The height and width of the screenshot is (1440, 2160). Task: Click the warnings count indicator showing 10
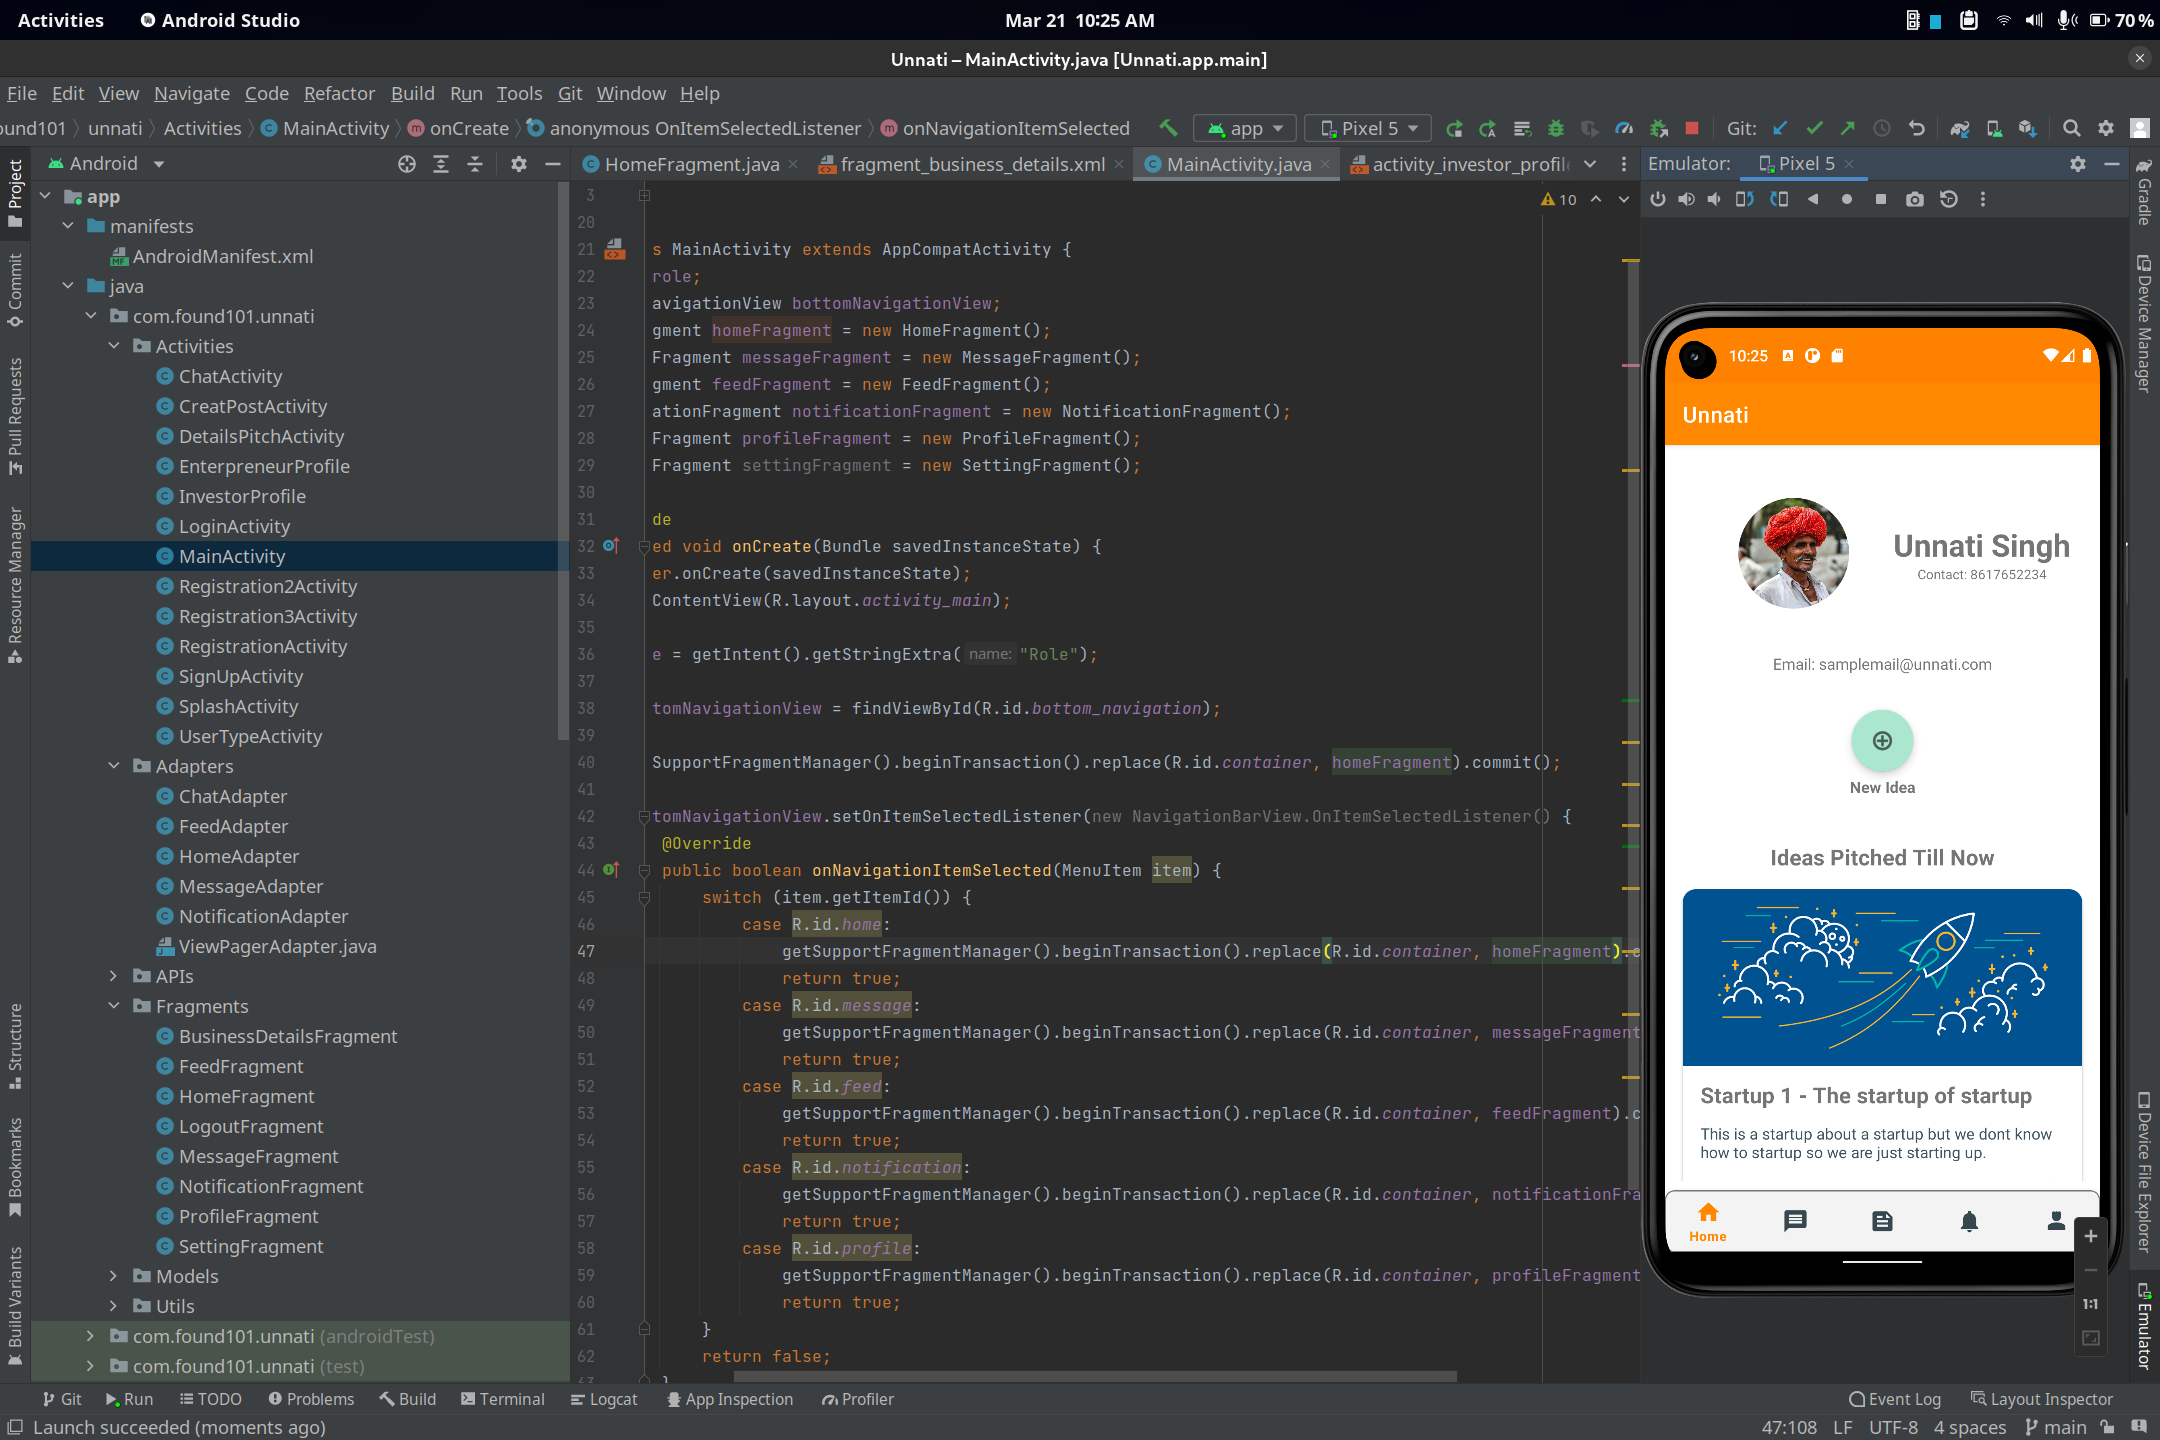1559,199
